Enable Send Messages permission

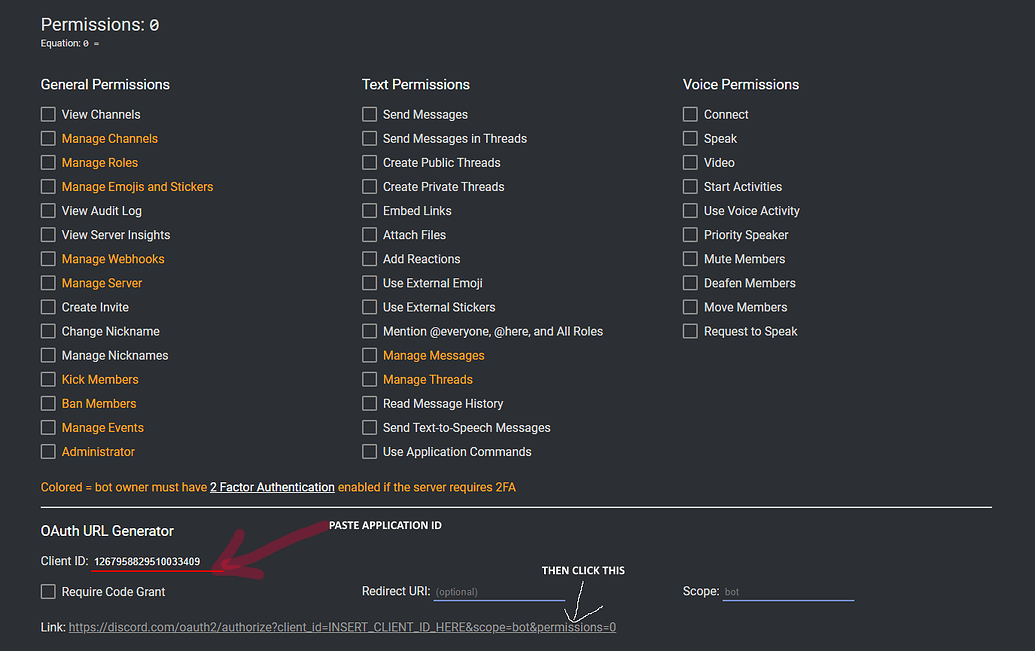[370, 115]
